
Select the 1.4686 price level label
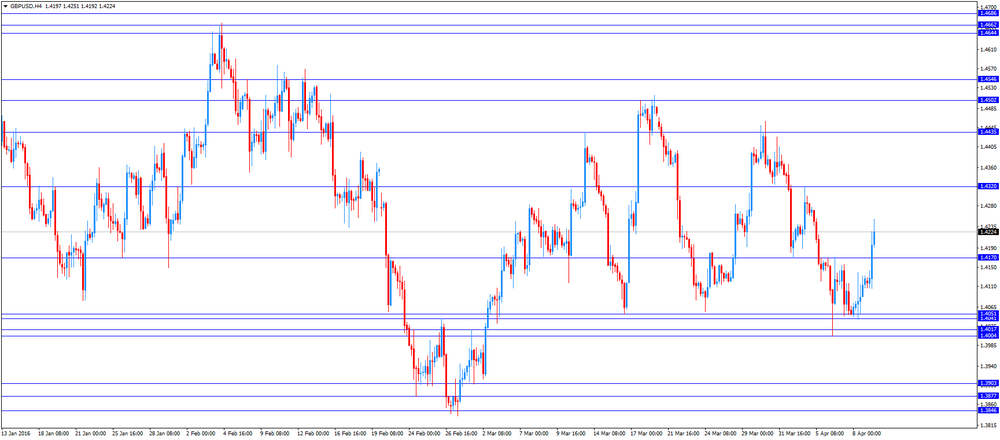[988, 13]
